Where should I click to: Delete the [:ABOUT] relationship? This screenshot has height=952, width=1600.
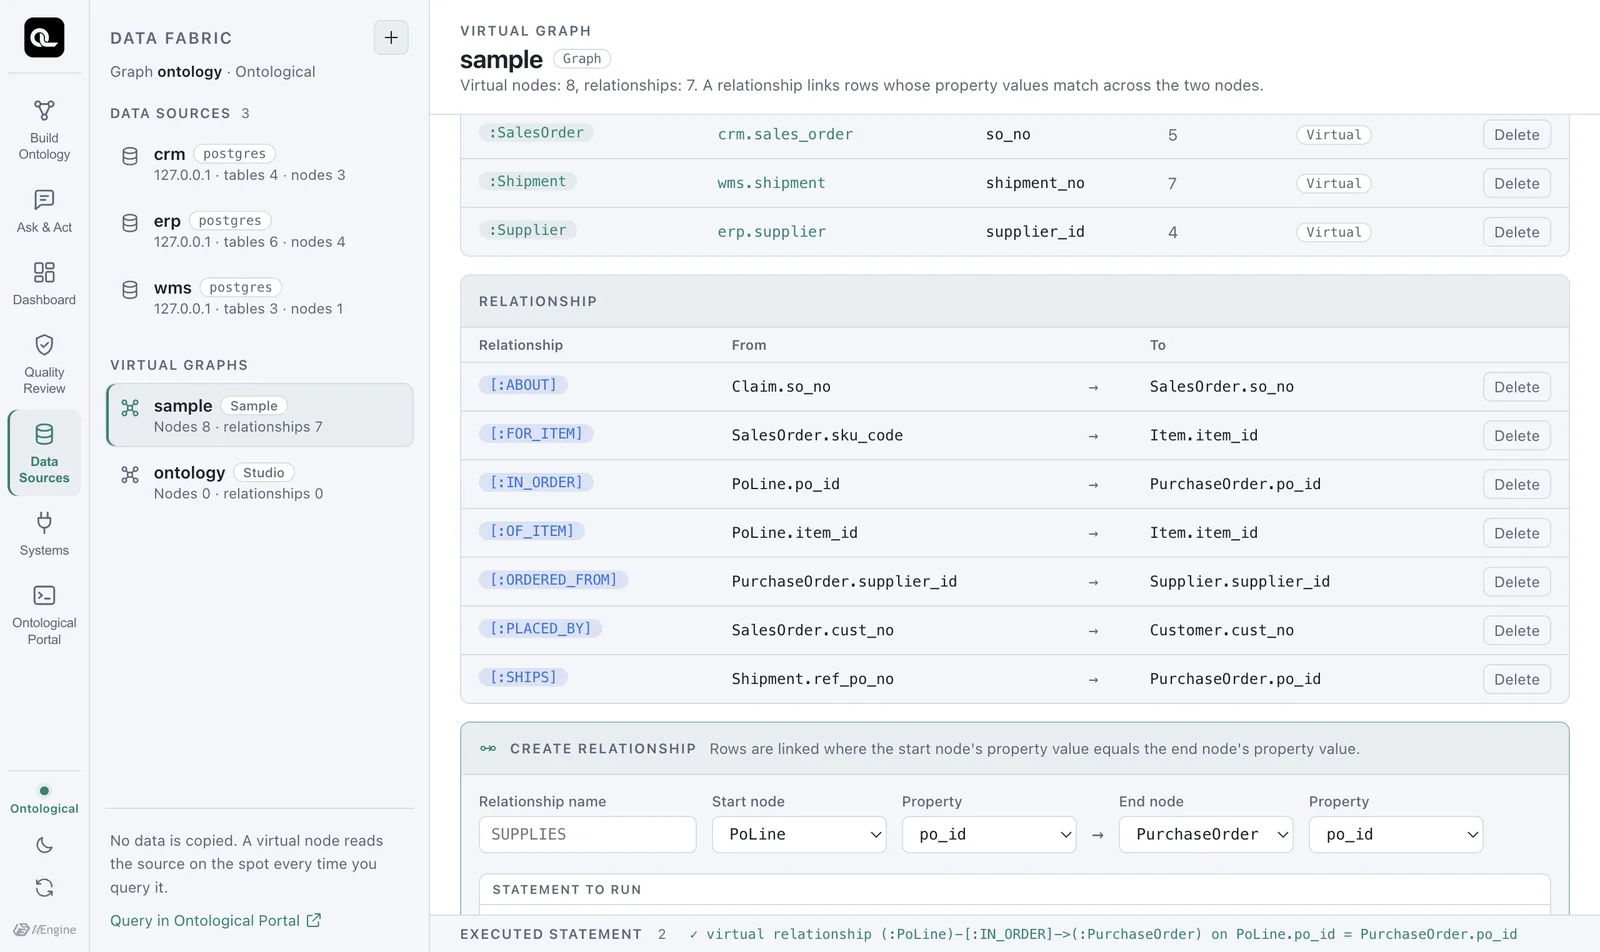coord(1516,387)
